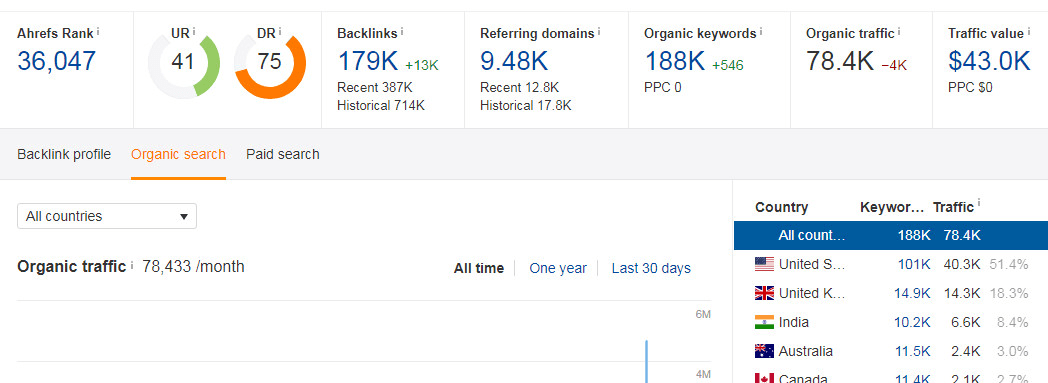Click the United Kingdom flag icon
1048x383 pixels.
click(x=764, y=293)
